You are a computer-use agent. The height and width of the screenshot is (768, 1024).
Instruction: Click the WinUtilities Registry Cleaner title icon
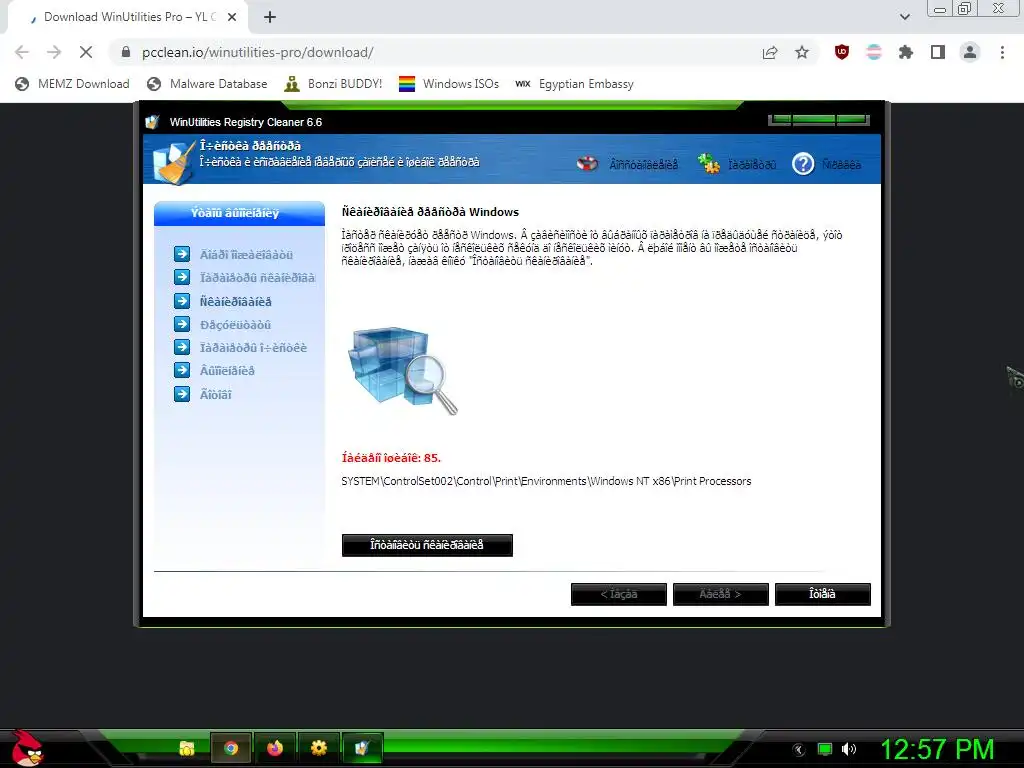click(152, 121)
